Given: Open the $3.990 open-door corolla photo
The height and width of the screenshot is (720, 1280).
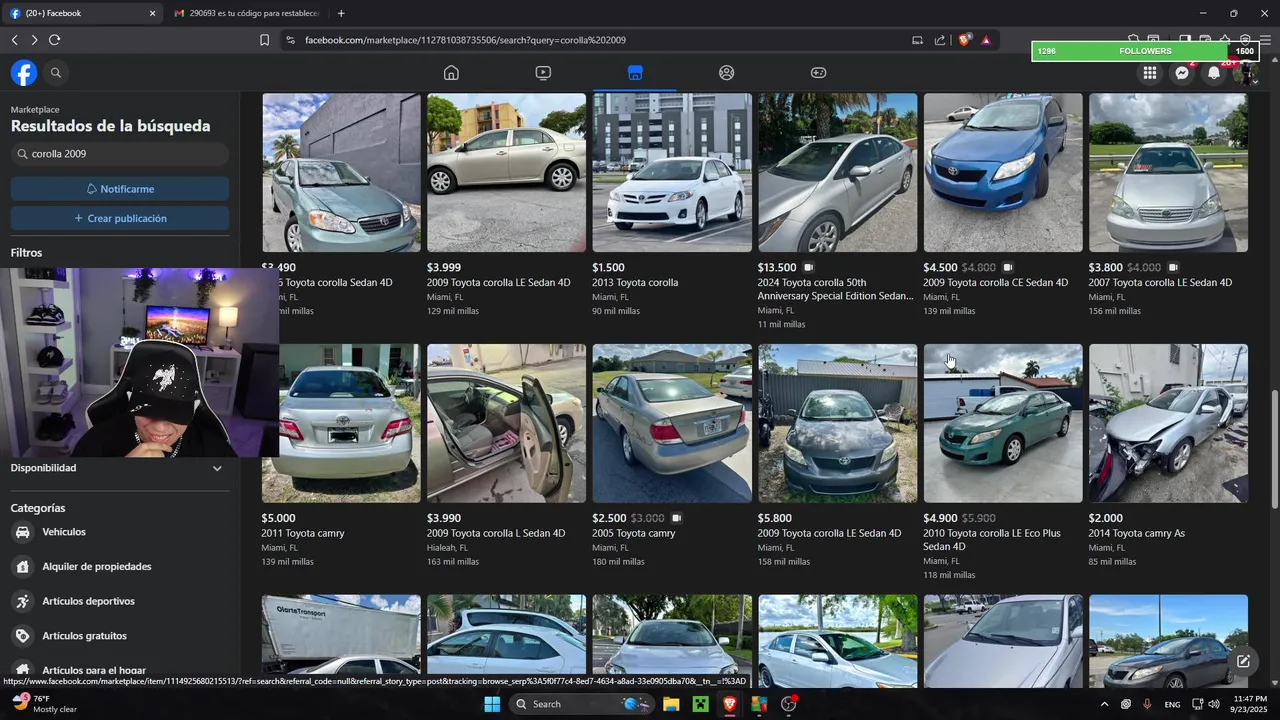Looking at the screenshot, I should [507, 423].
